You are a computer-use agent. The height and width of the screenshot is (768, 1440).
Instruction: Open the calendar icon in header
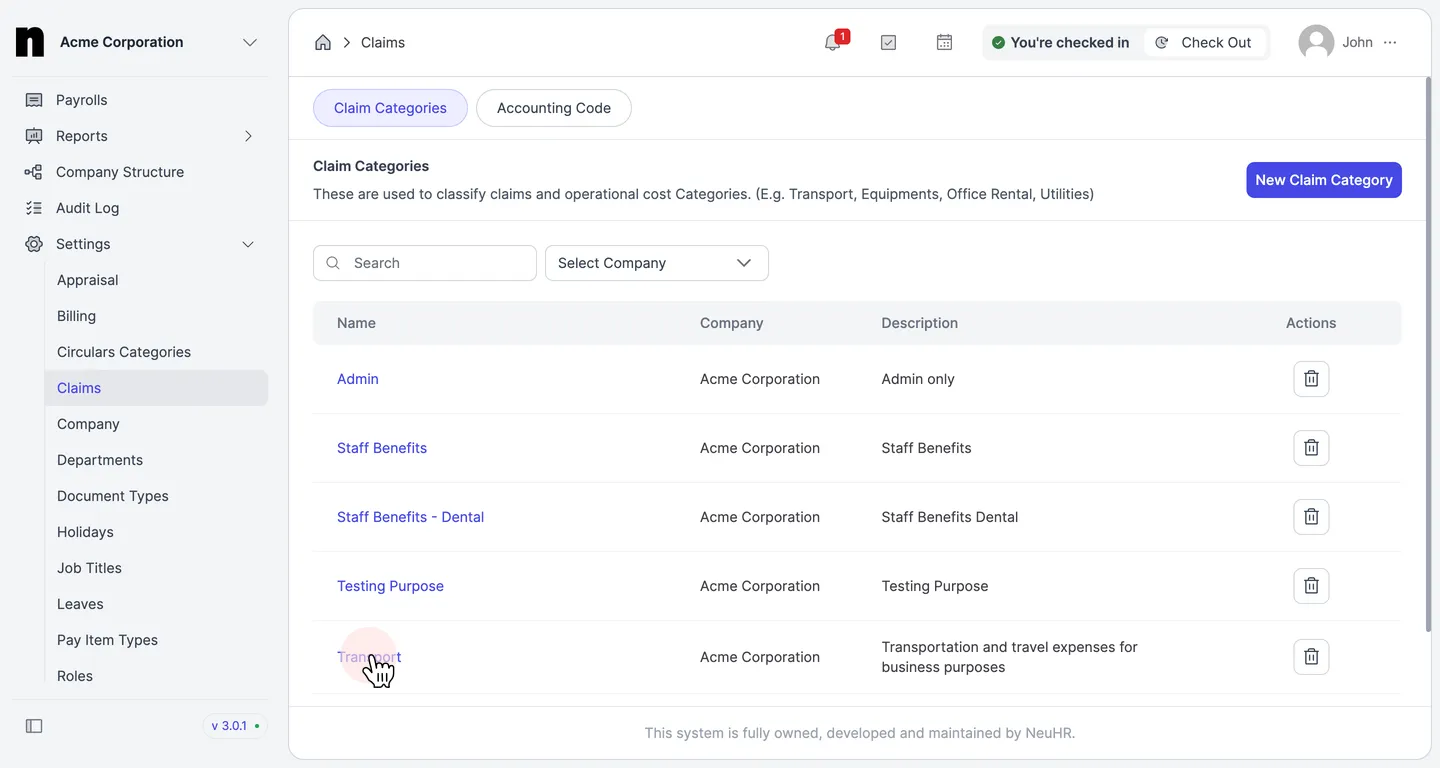(944, 42)
